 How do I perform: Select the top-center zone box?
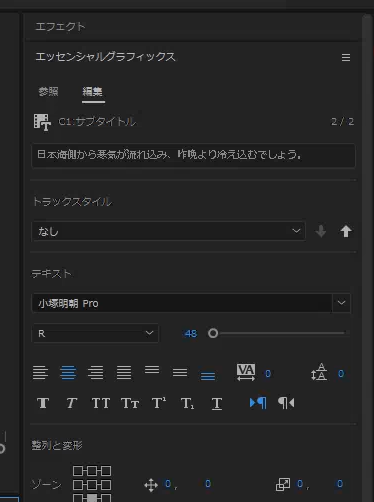pos(92,471)
